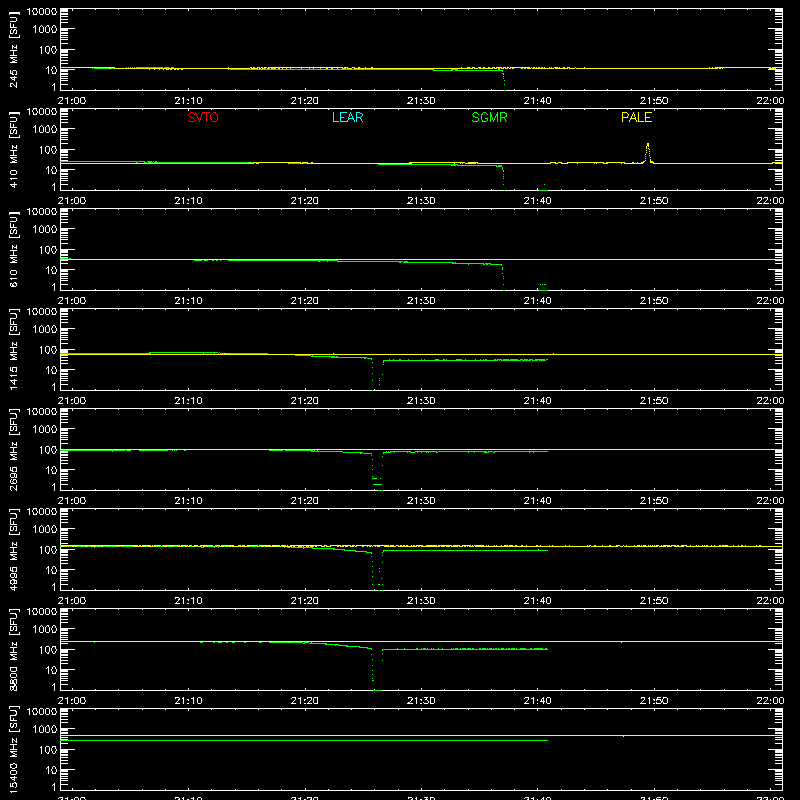Click the green signal dip in 1415 MHz panel
Viewport: 800px width, 800px height.
point(377,373)
